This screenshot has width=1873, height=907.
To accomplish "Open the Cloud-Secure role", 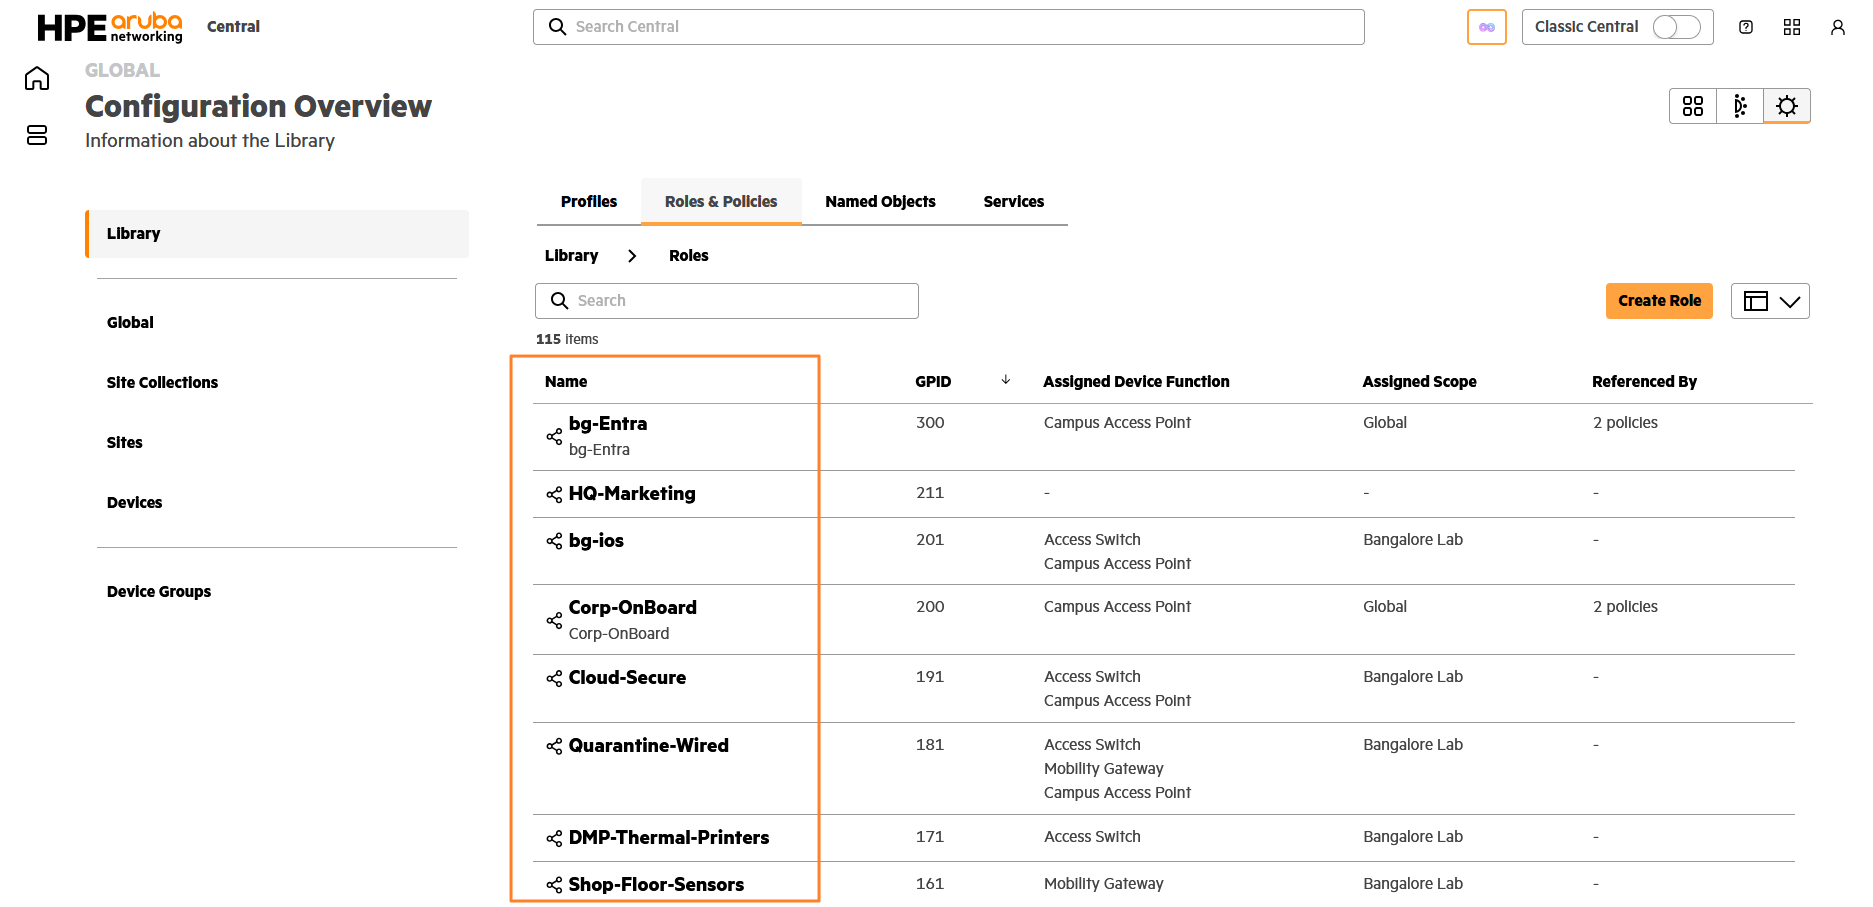I will pyautogui.click(x=627, y=678).
